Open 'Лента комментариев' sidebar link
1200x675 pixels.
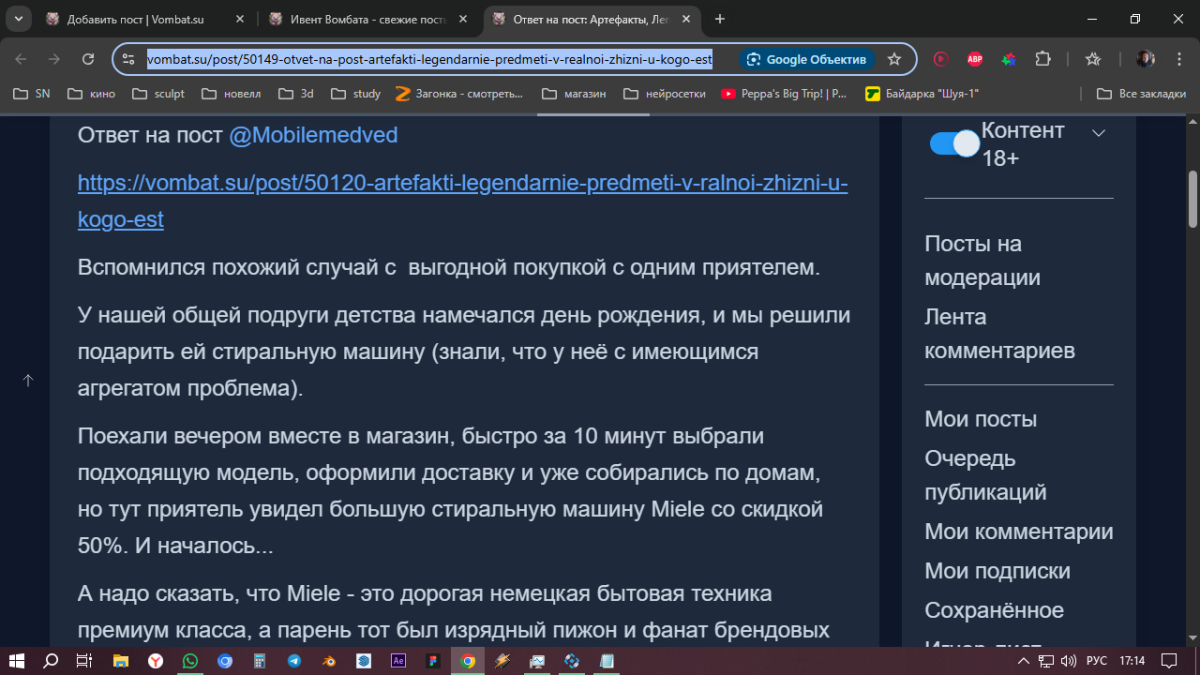[1000, 334]
